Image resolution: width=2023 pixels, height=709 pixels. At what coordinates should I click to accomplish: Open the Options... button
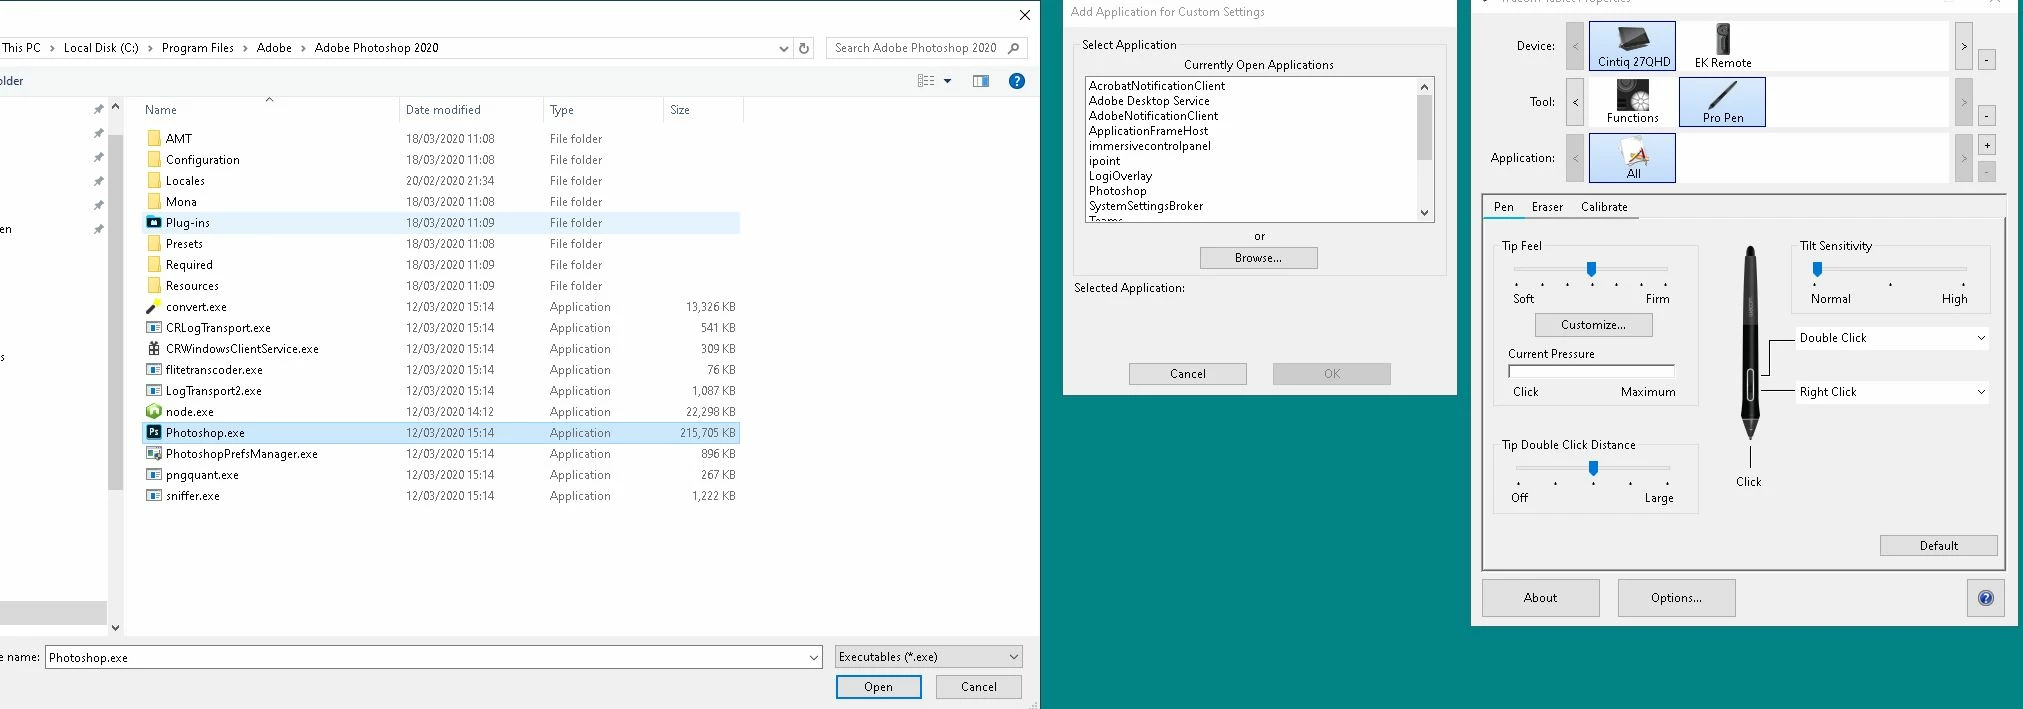[x=1676, y=598]
